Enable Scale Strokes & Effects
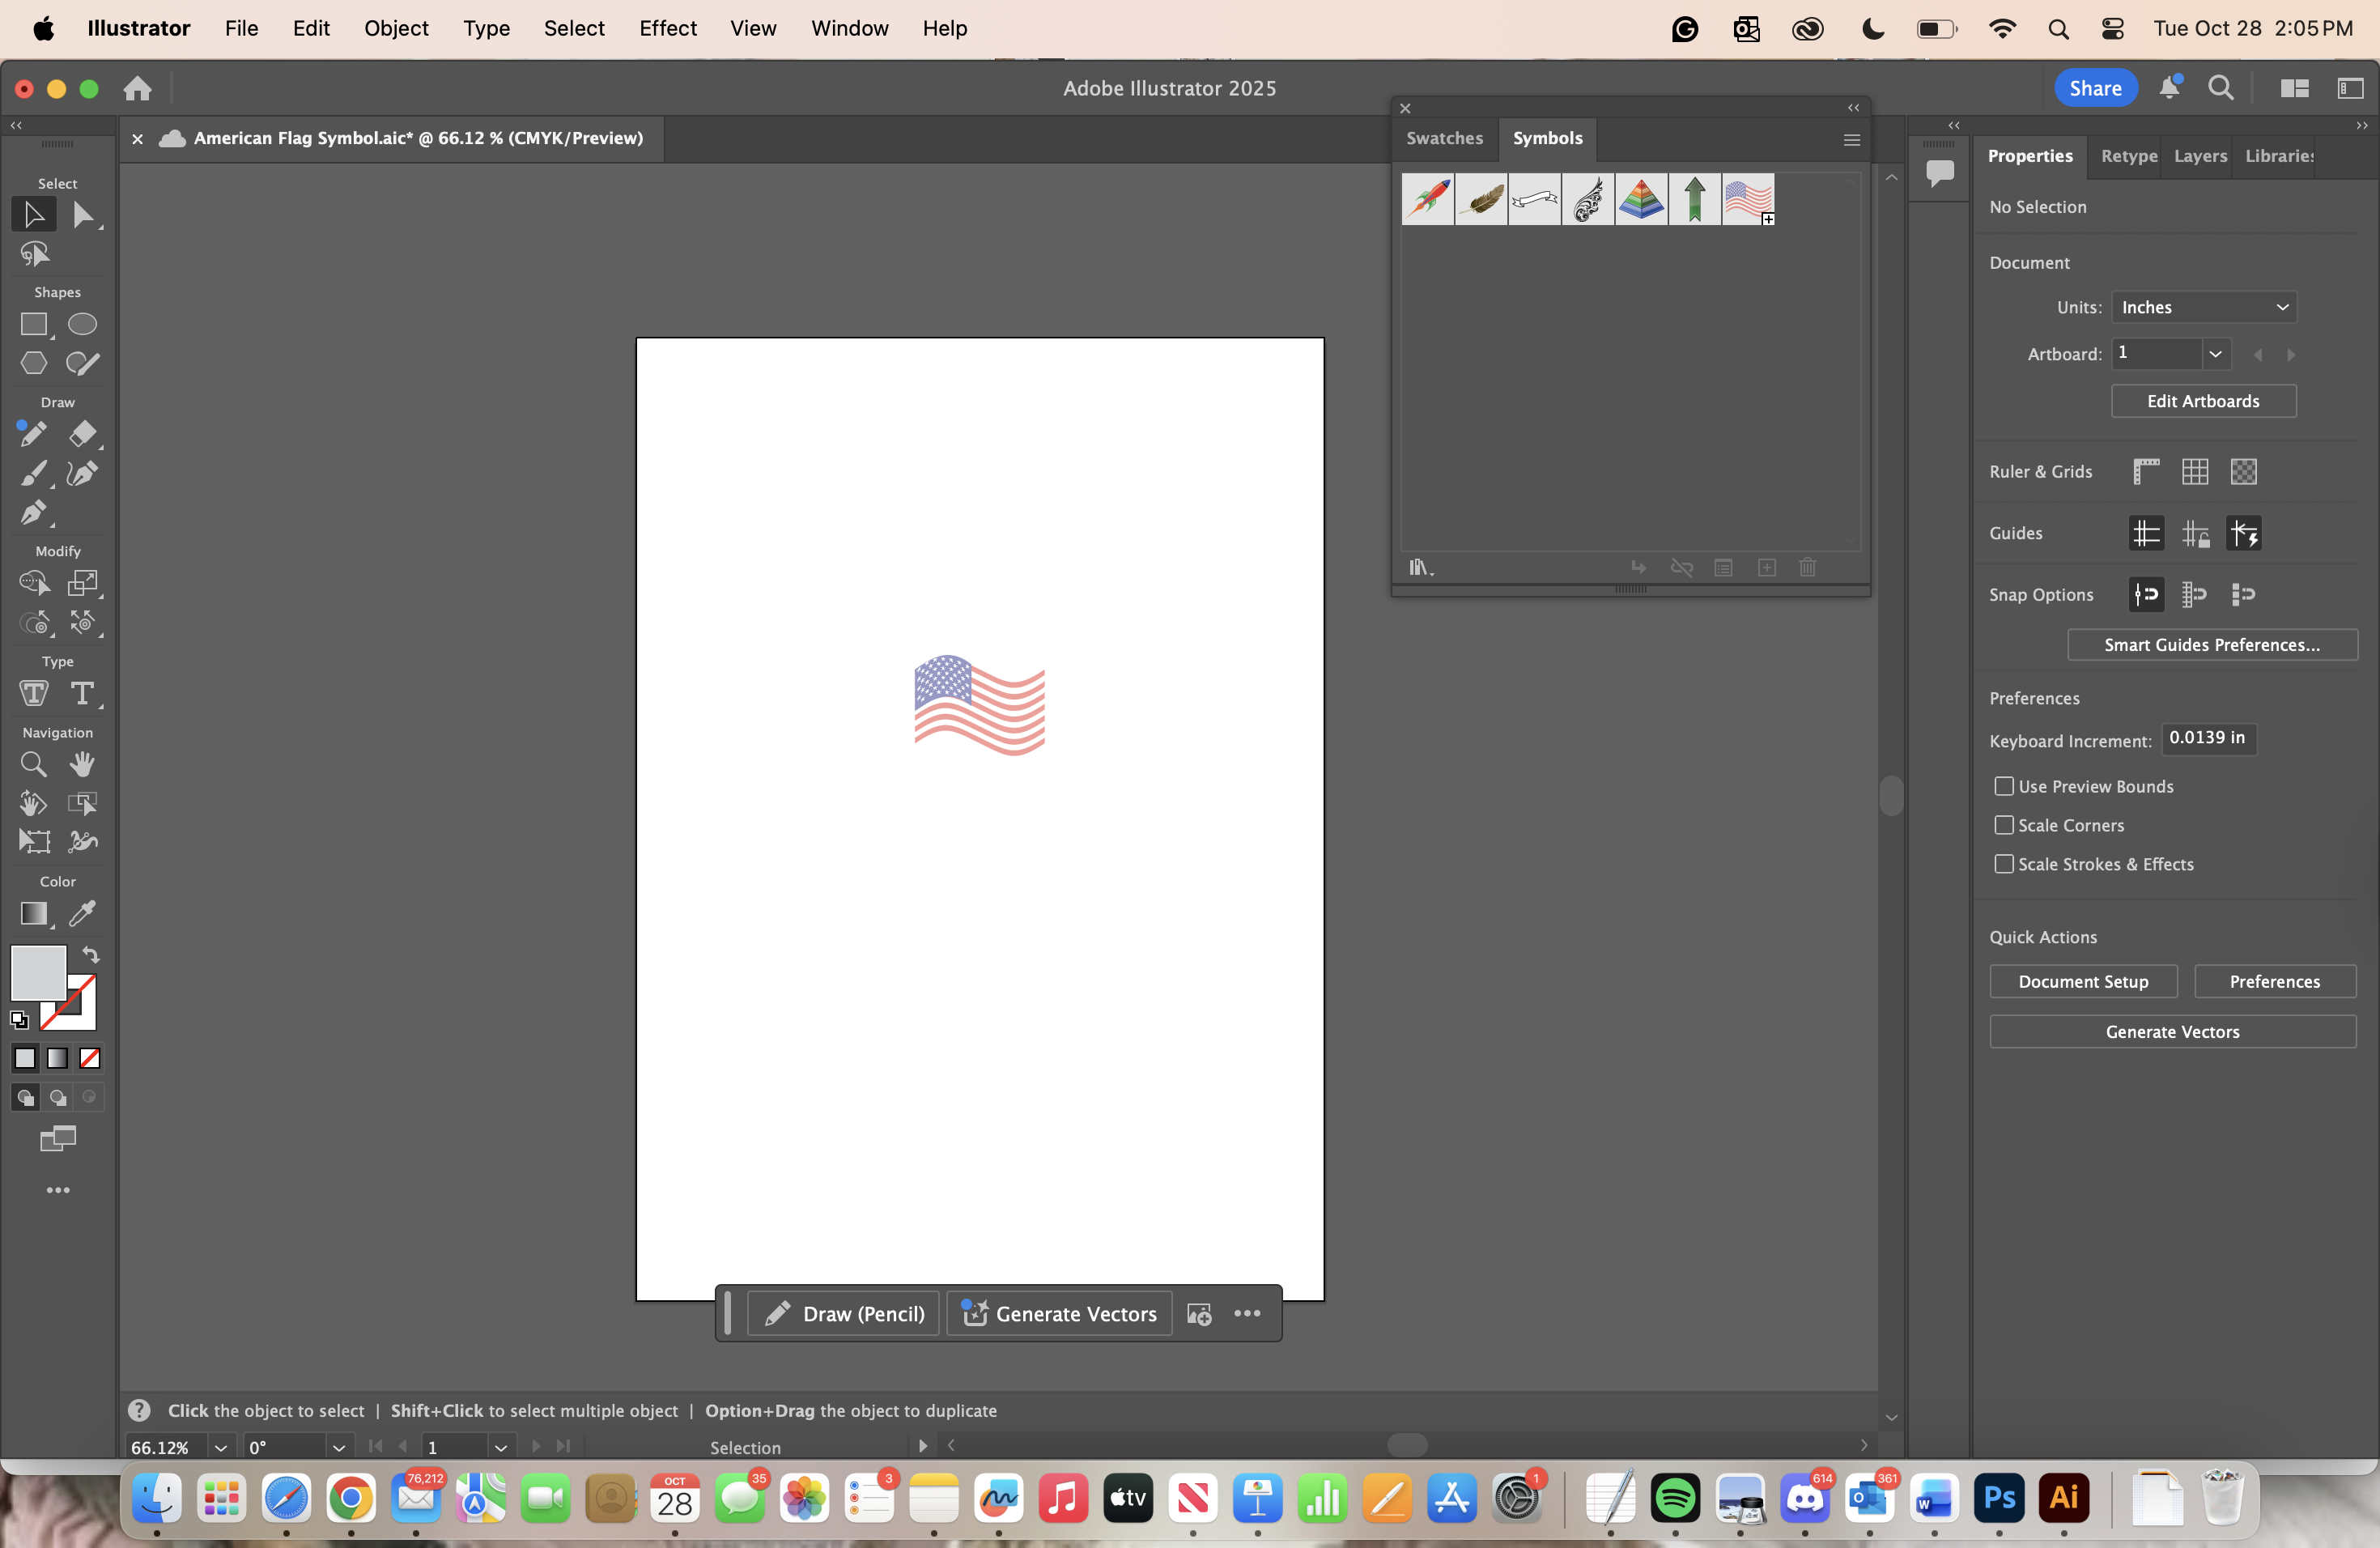This screenshot has height=1548, width=2380. pyautogui.click(x=2005, y=864)
